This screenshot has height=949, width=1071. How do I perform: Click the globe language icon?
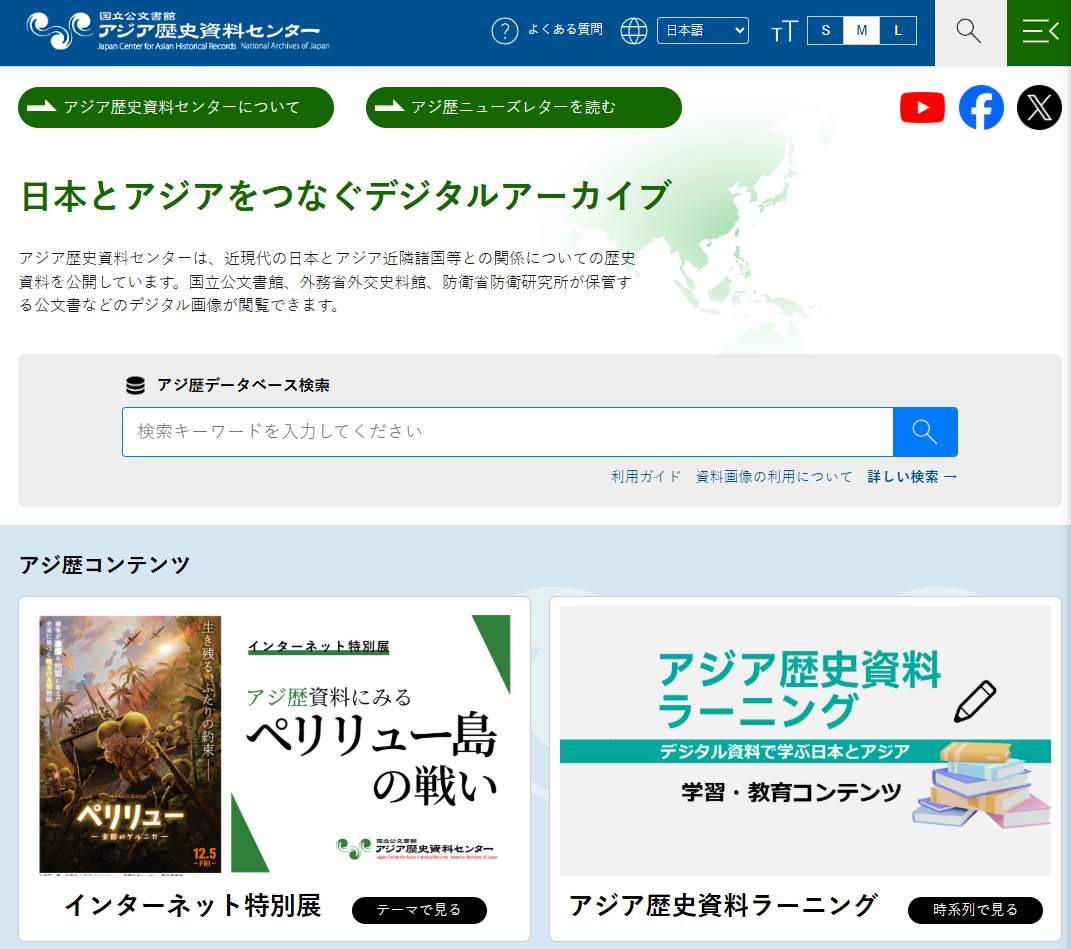(634, 31)
